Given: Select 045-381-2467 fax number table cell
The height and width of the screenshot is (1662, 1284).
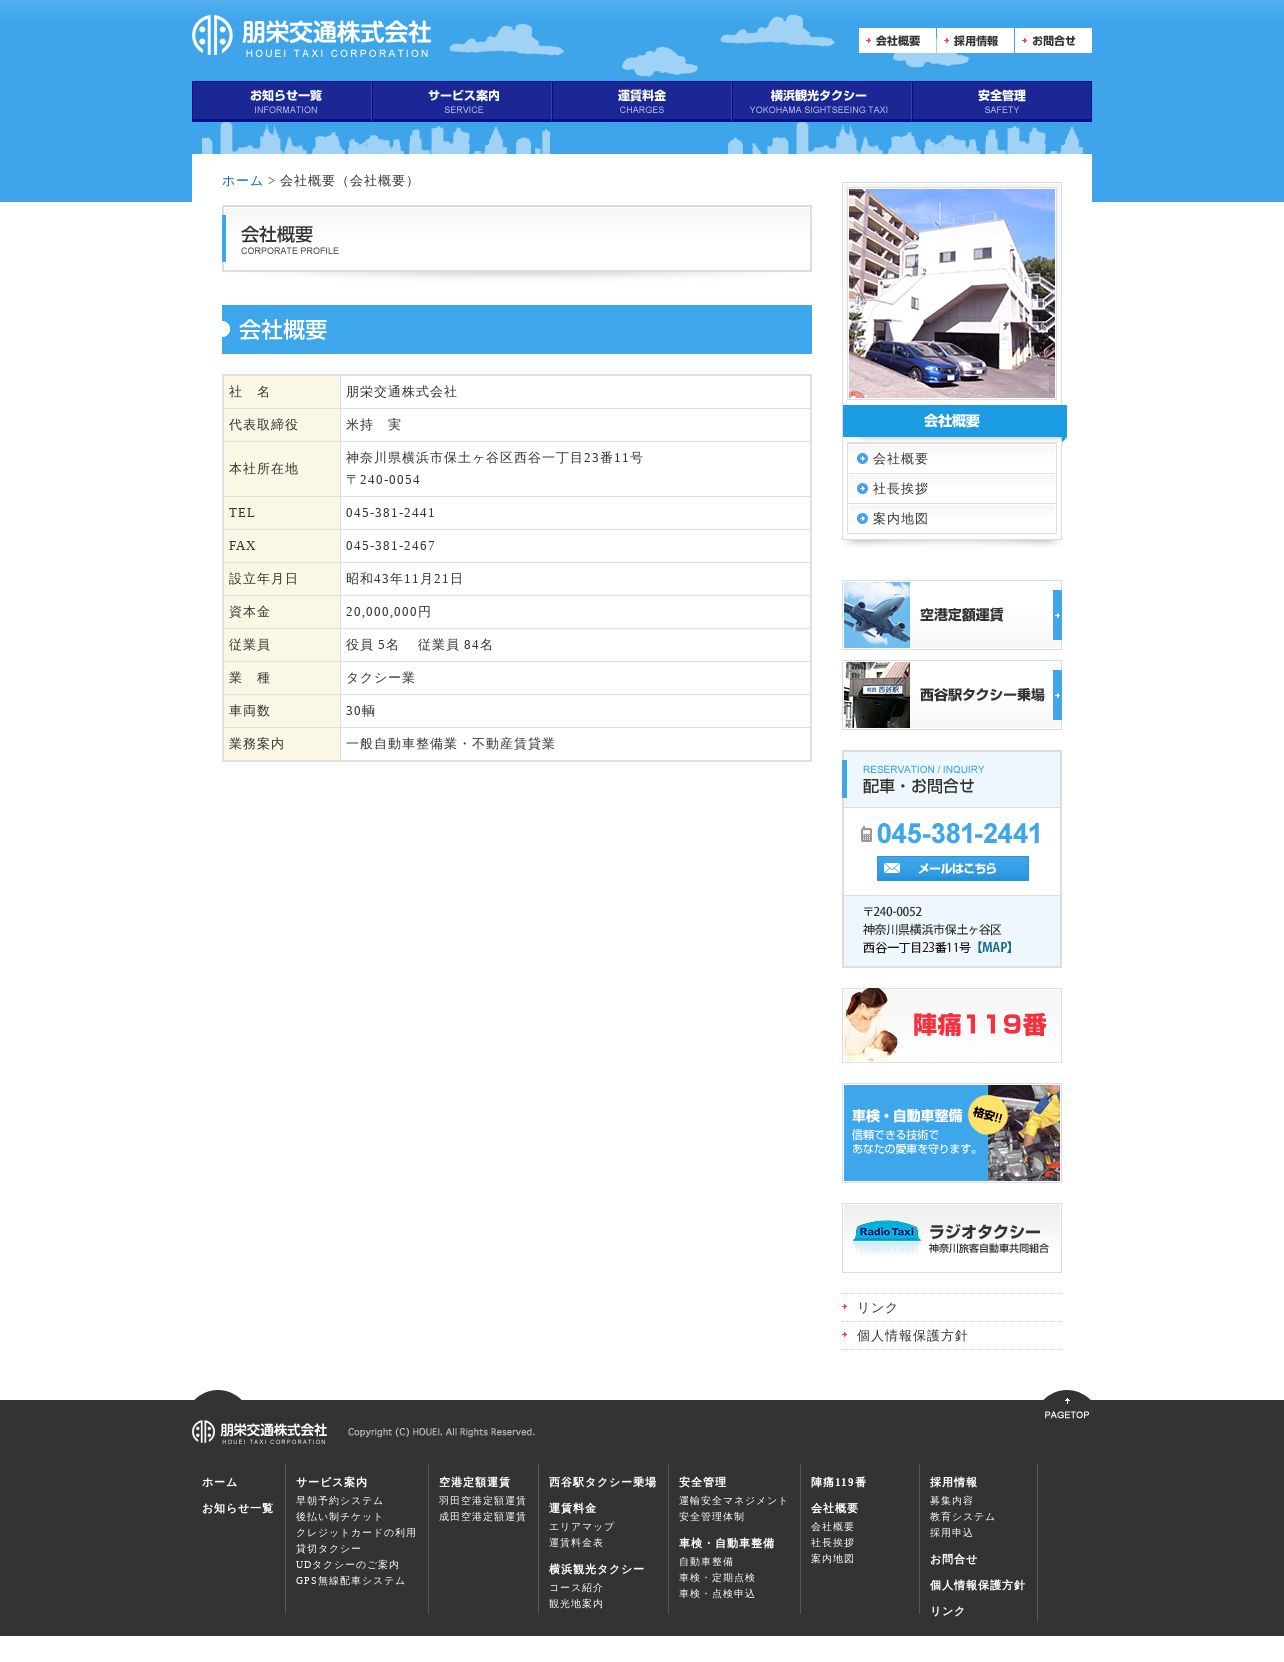Looking at the screenshot, I should [x=575, y=546].
